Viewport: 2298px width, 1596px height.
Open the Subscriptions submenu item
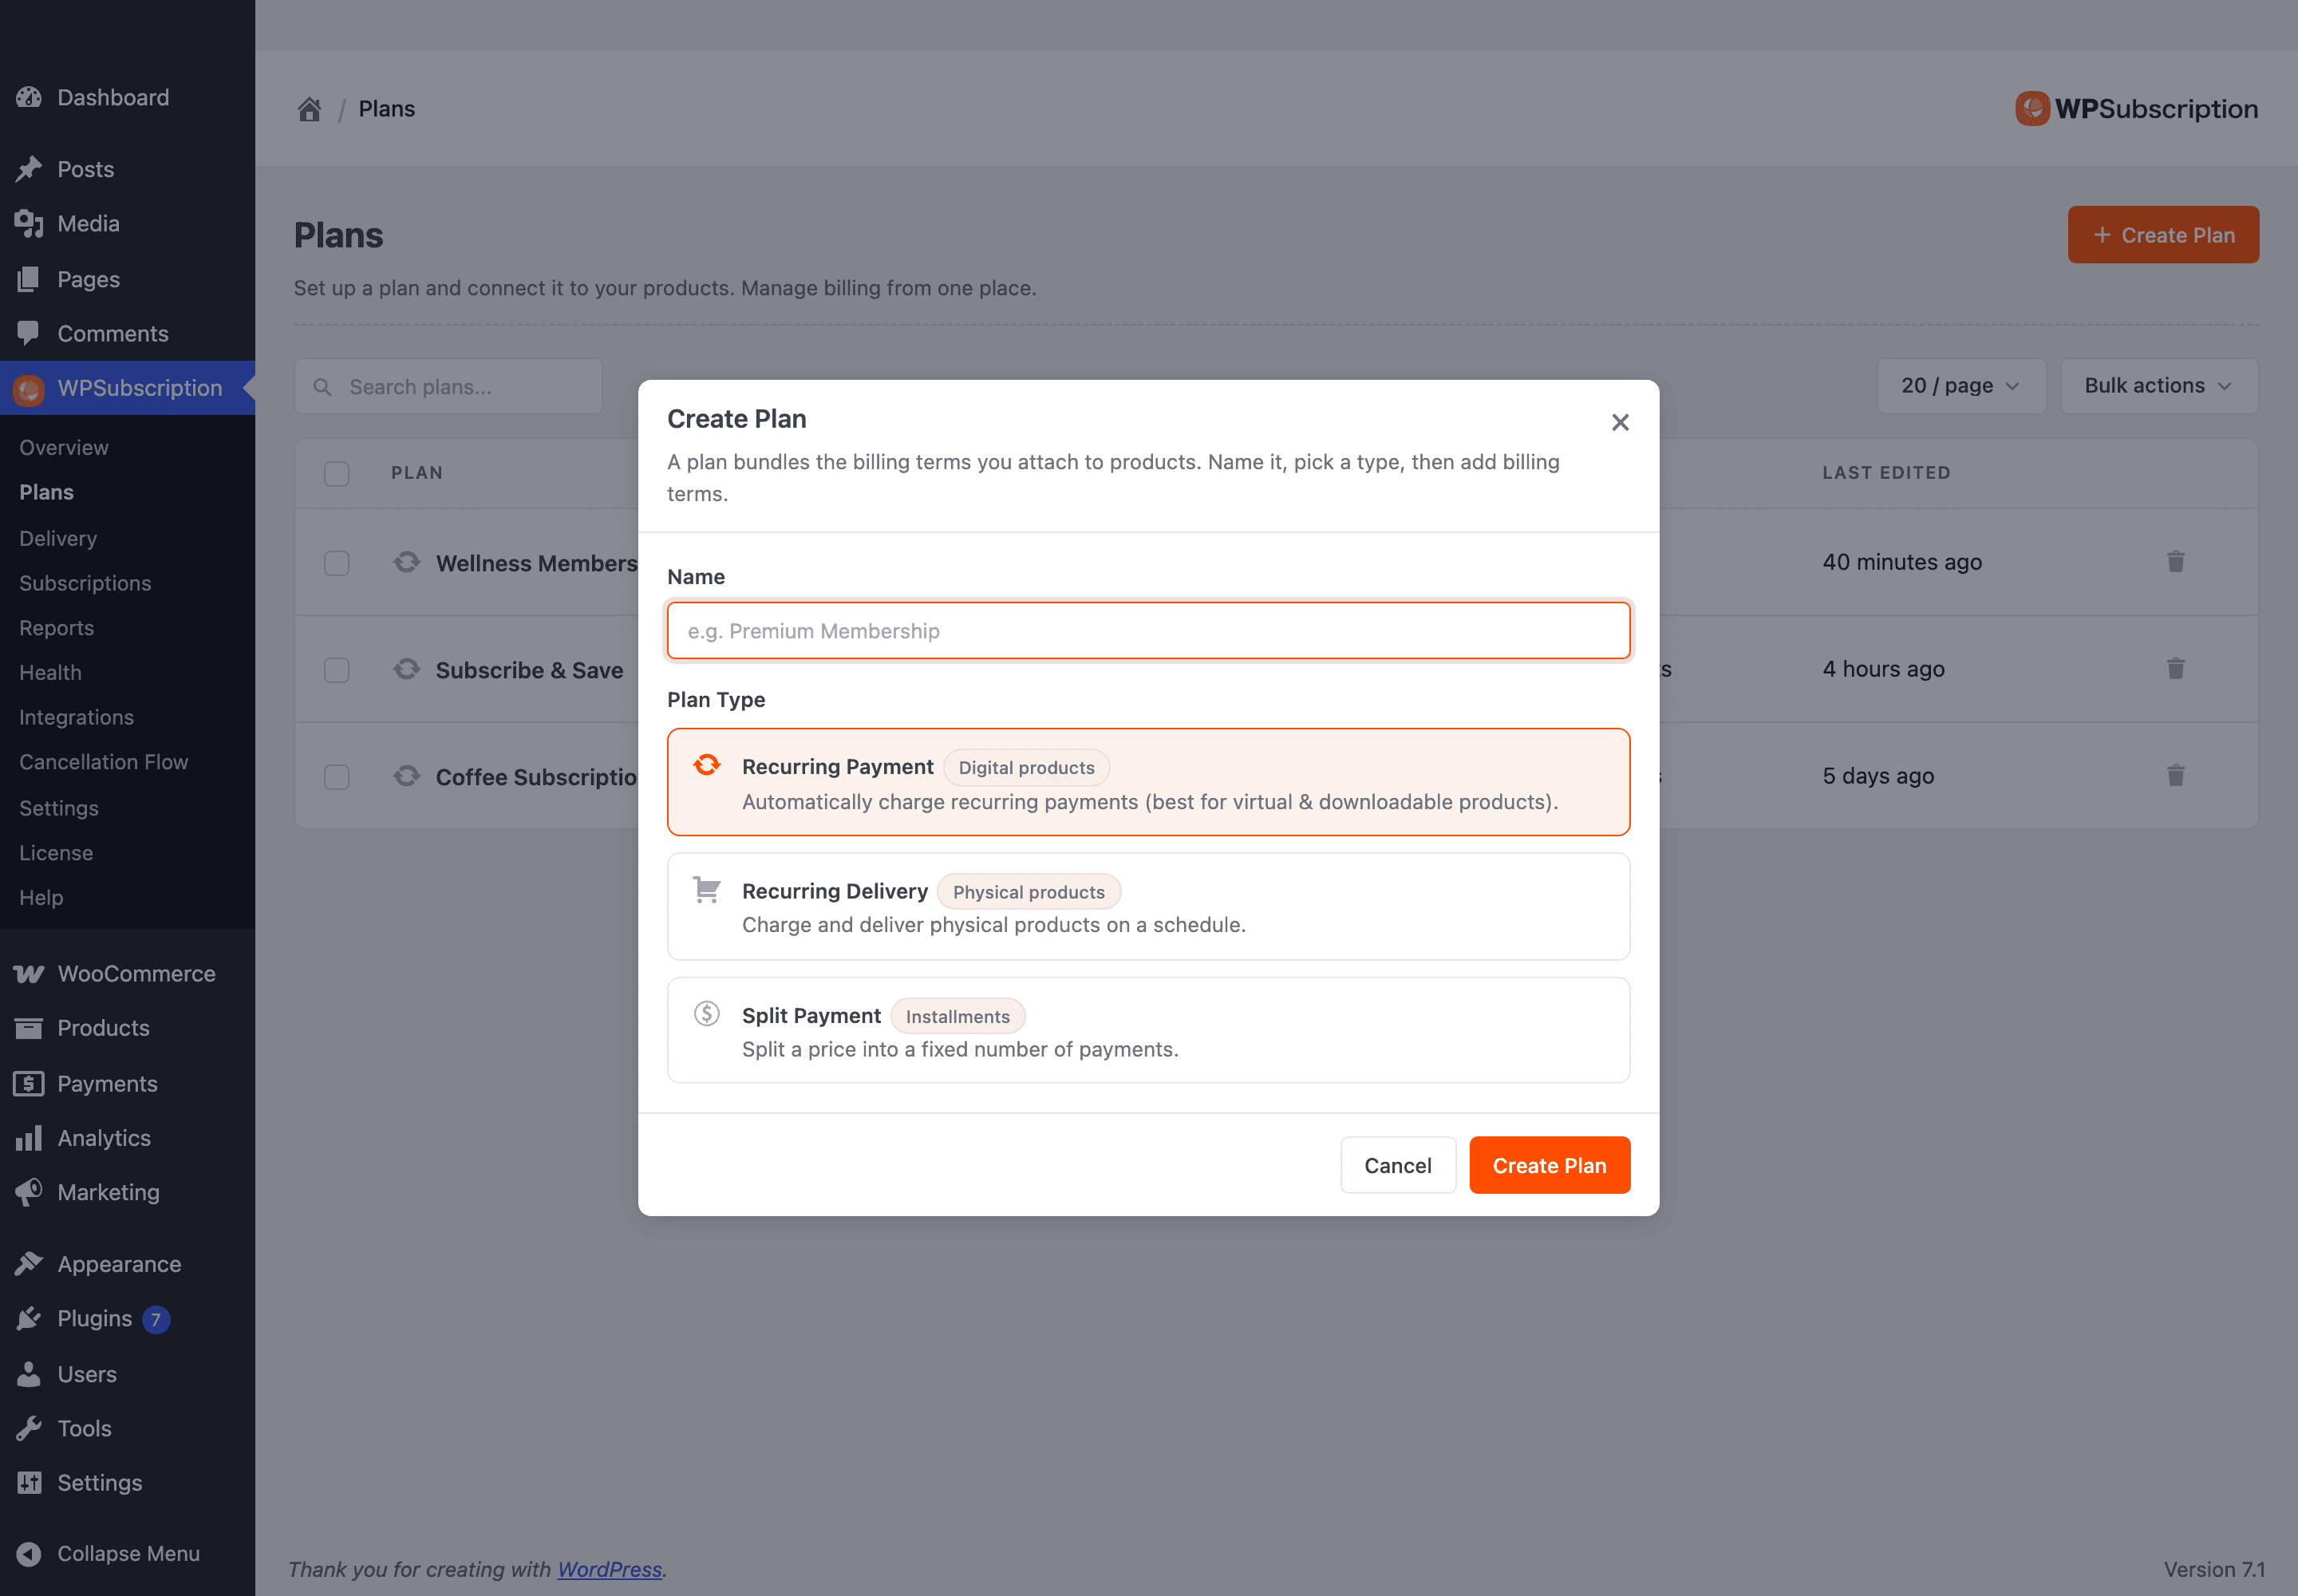click(85, 583)
